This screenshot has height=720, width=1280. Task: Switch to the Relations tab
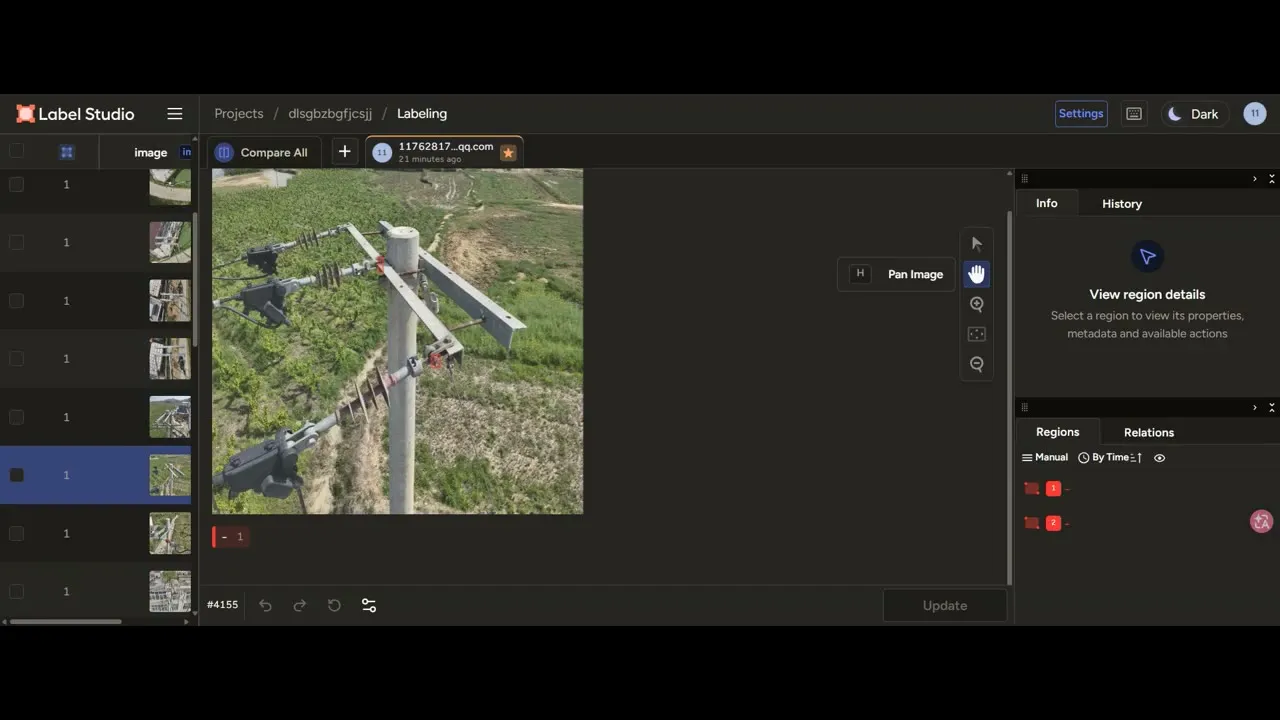[x=1149, y=432]
